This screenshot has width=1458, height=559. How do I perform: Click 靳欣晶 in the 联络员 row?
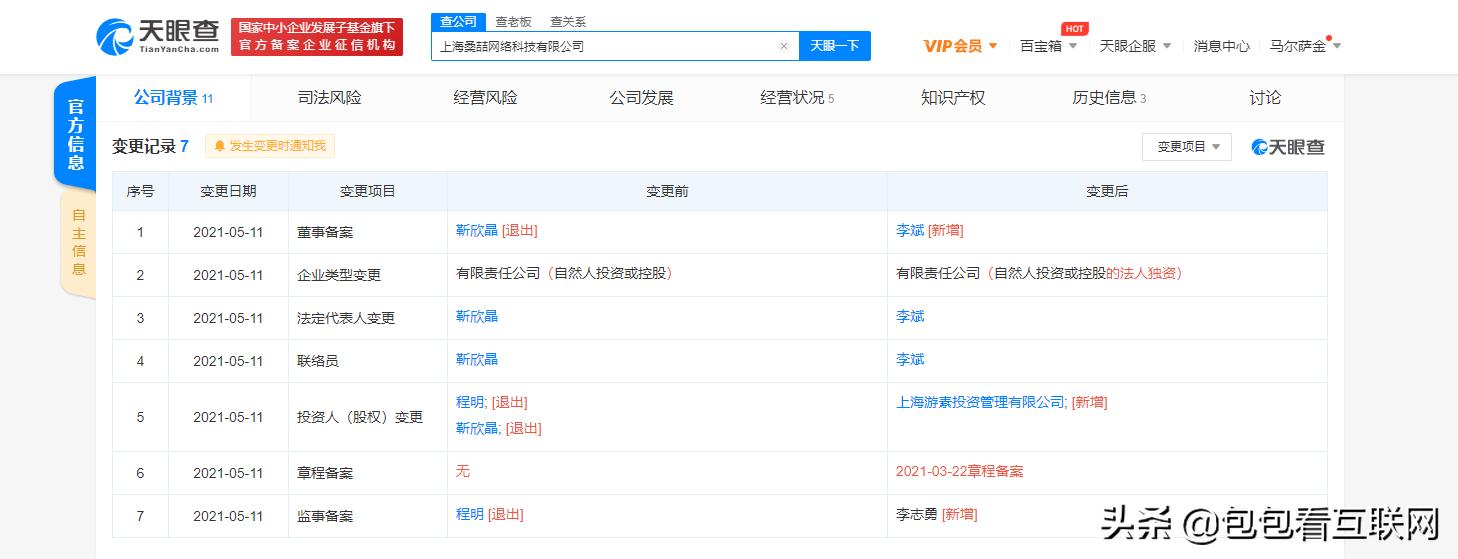click(477, 359)
